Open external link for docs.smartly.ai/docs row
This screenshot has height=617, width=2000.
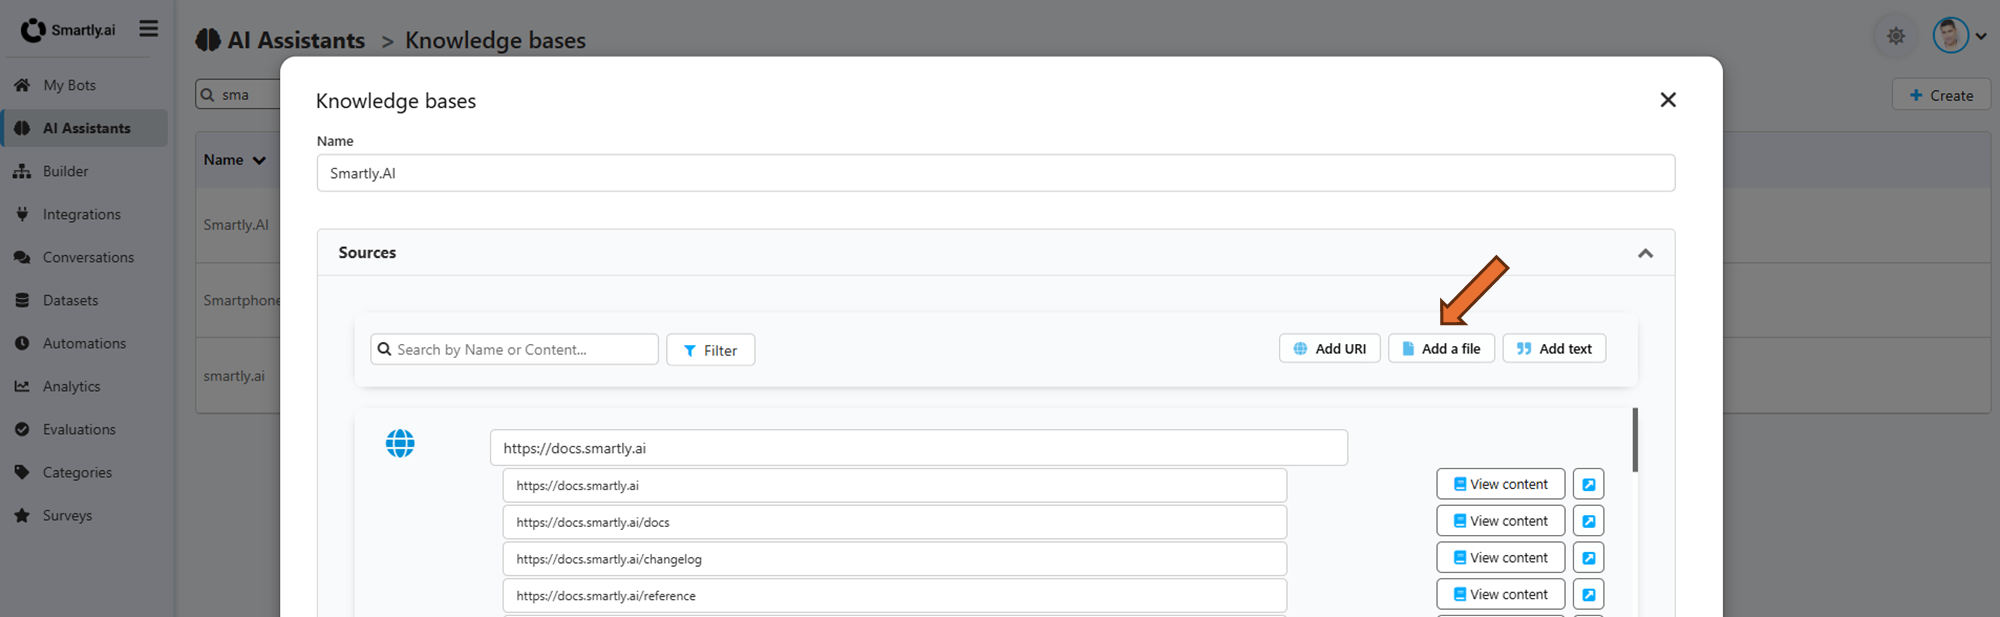pos(1588,521)
